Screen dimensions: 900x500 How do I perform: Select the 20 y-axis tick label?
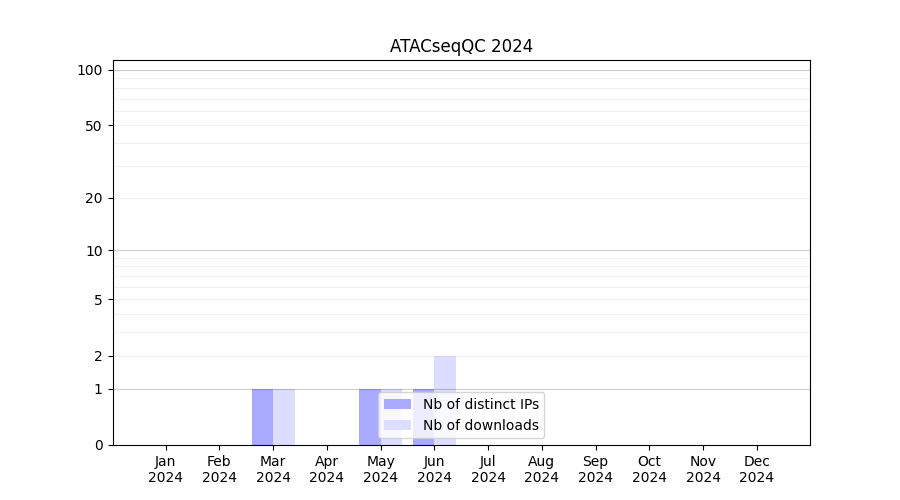[94, 198]
